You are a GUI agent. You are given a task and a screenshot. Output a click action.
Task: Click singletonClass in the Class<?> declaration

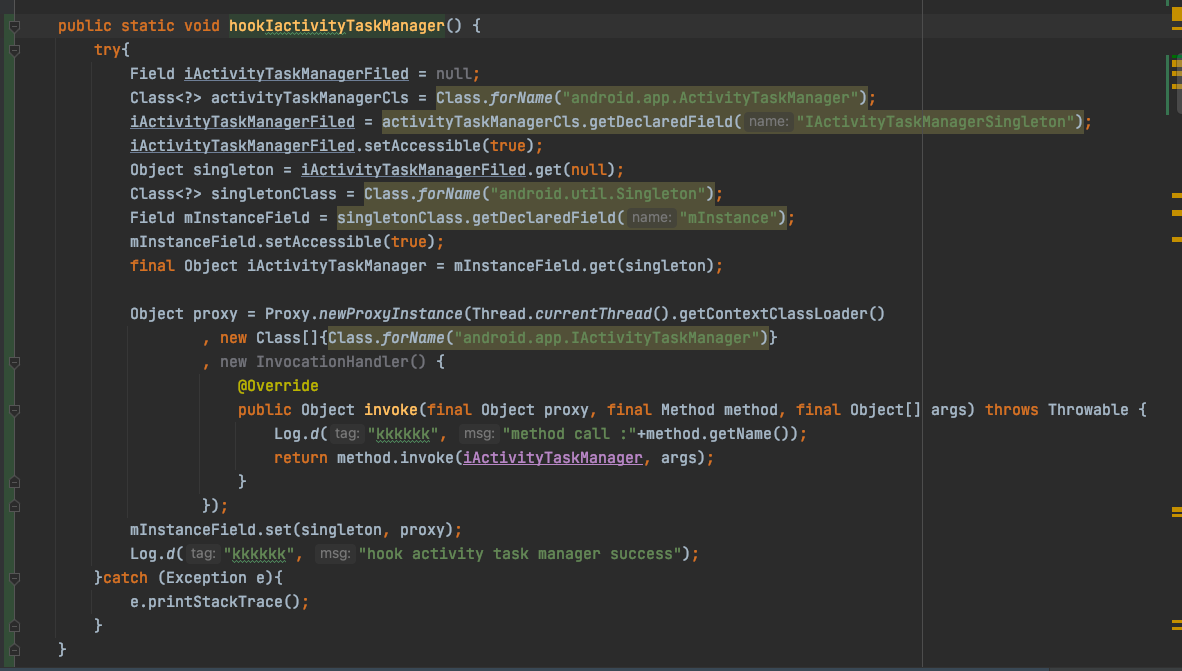click(x=274, y=194)
